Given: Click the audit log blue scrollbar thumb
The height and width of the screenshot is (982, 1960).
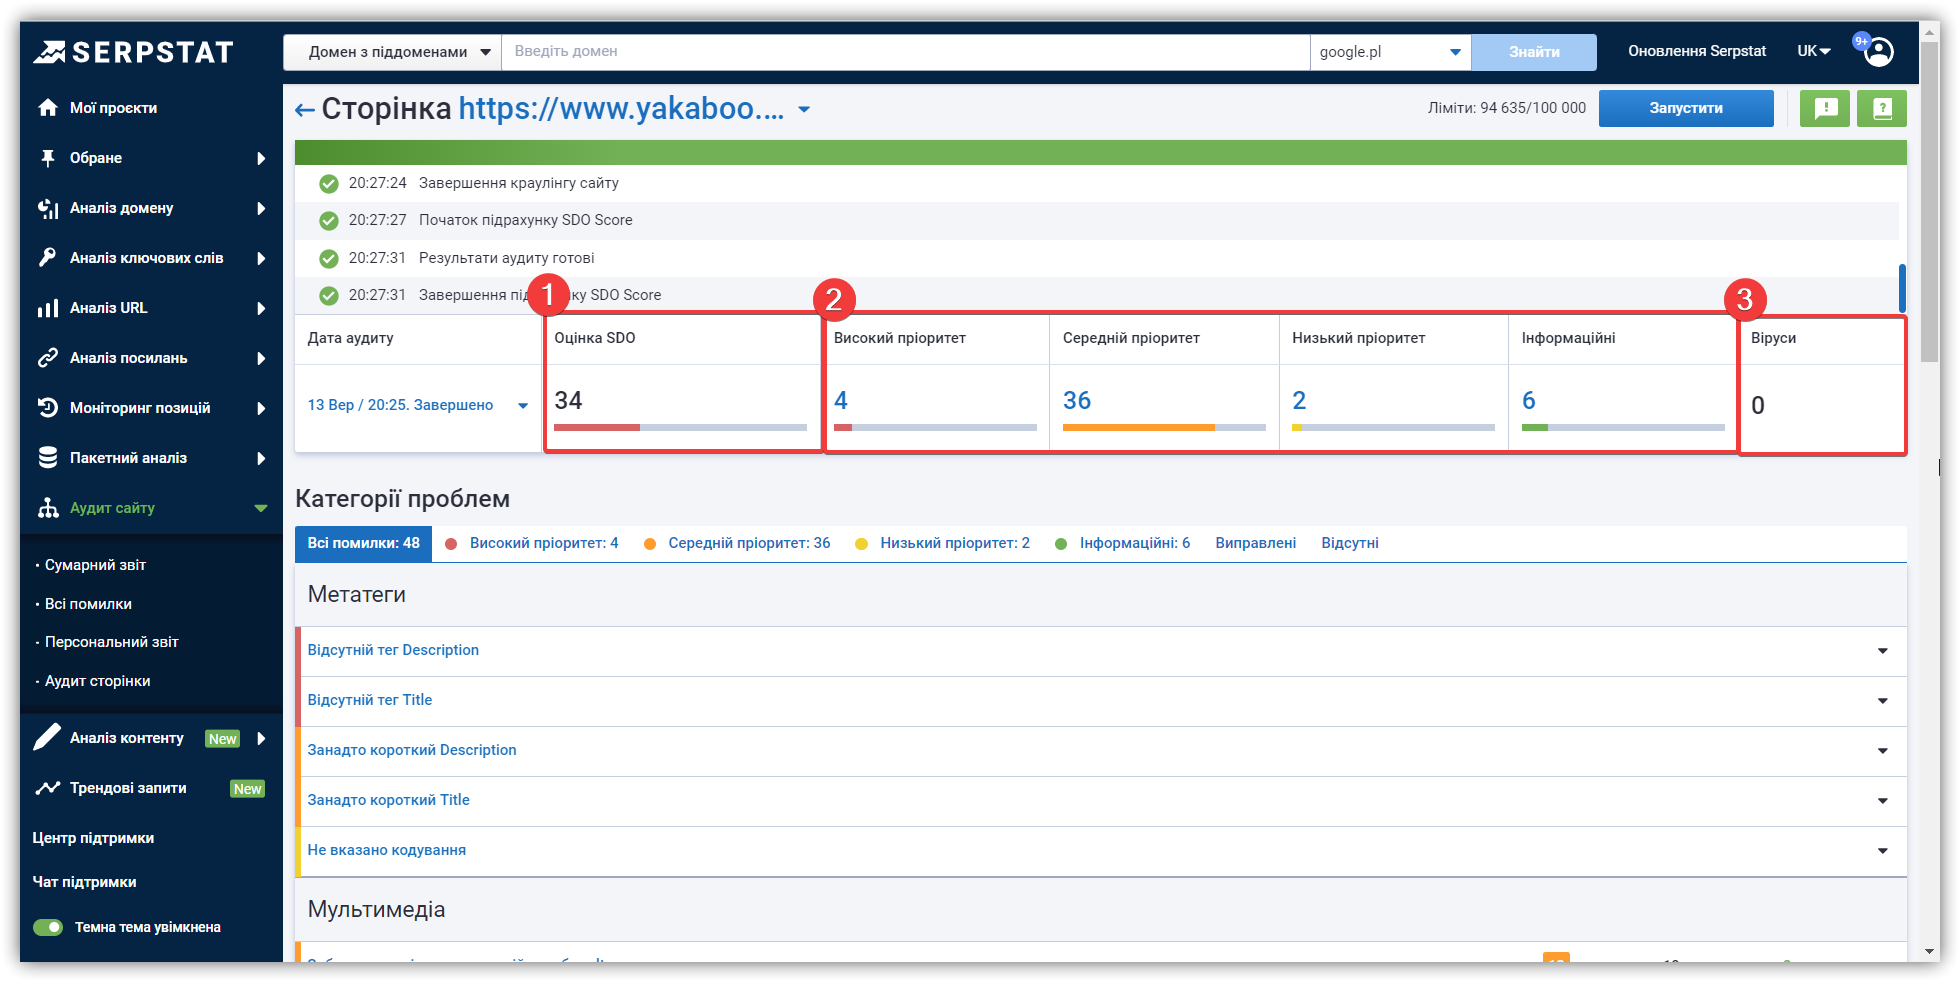Looking at the screenshot, I should point(1902,288).
